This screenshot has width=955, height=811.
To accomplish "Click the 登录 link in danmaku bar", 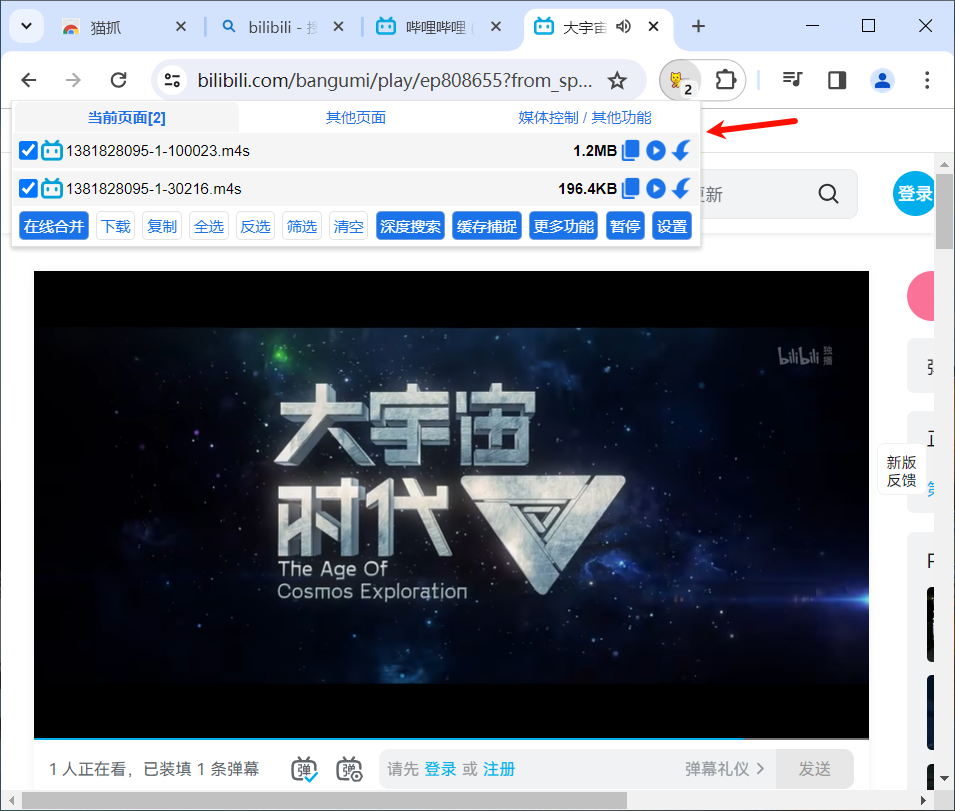I will point(440,769).
